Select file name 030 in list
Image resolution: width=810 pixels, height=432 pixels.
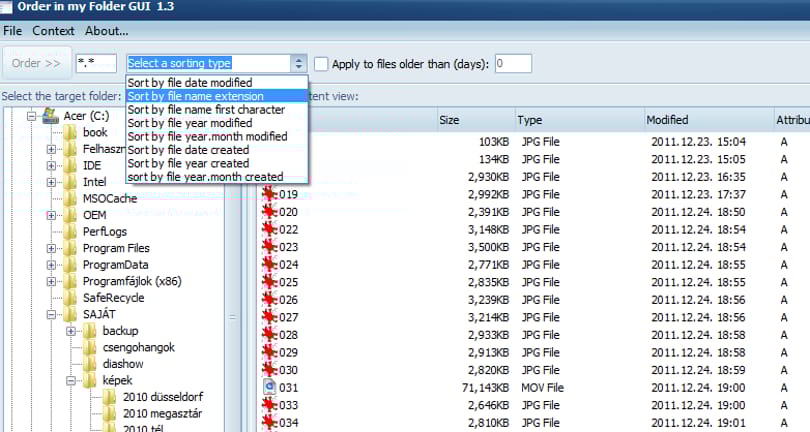point(288,370)
